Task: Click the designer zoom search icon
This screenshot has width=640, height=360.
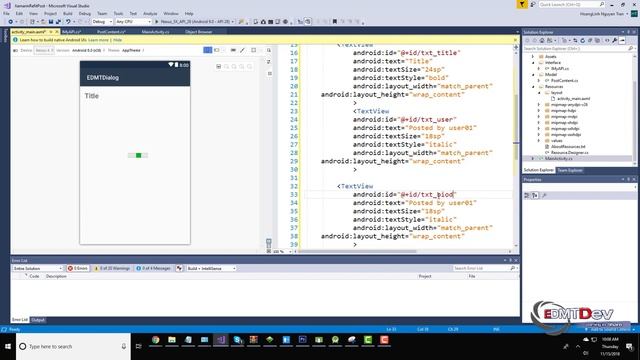Action: [269, 50]
